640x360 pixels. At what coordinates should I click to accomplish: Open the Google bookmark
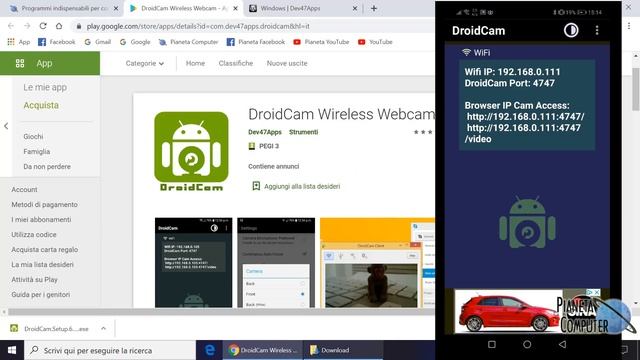click(x=135, y=42)
